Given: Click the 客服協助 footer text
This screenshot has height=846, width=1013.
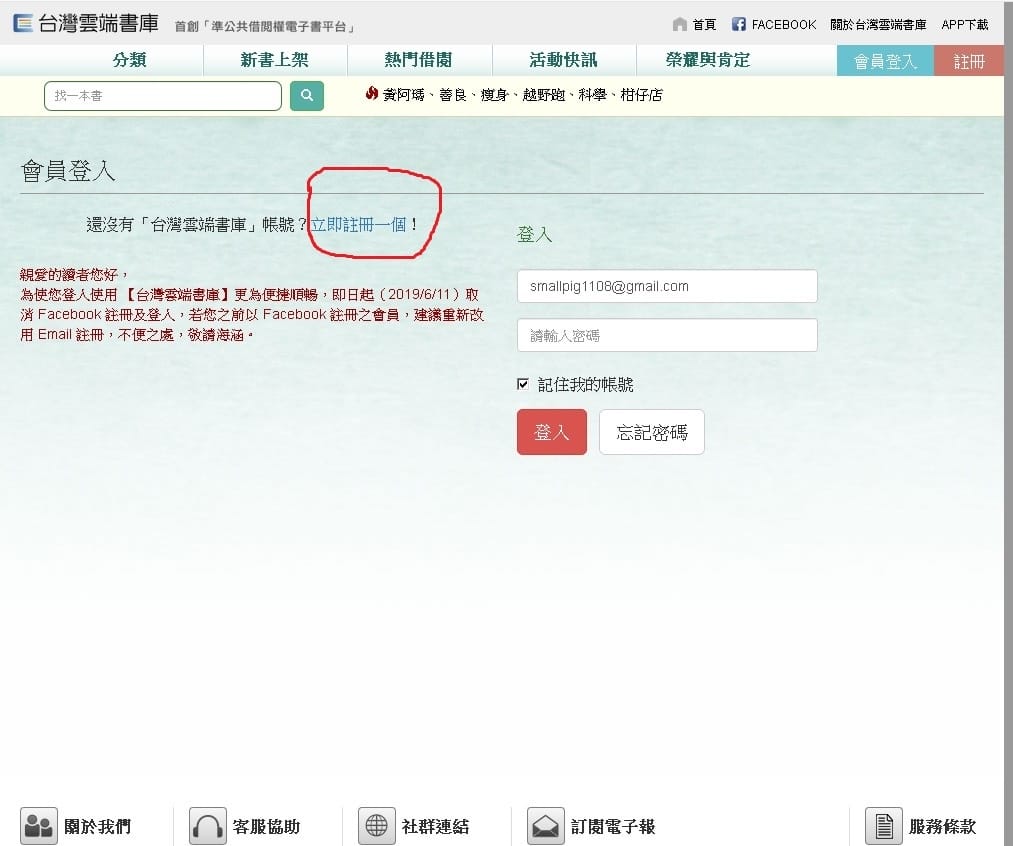Looking at the screenshot, I should point(266,827).
